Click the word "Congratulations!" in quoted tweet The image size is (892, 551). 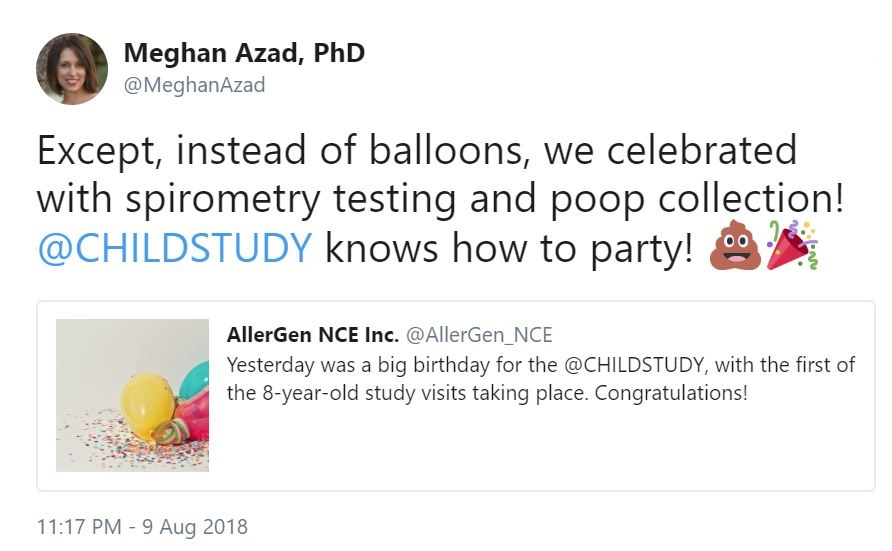point(671,392)
